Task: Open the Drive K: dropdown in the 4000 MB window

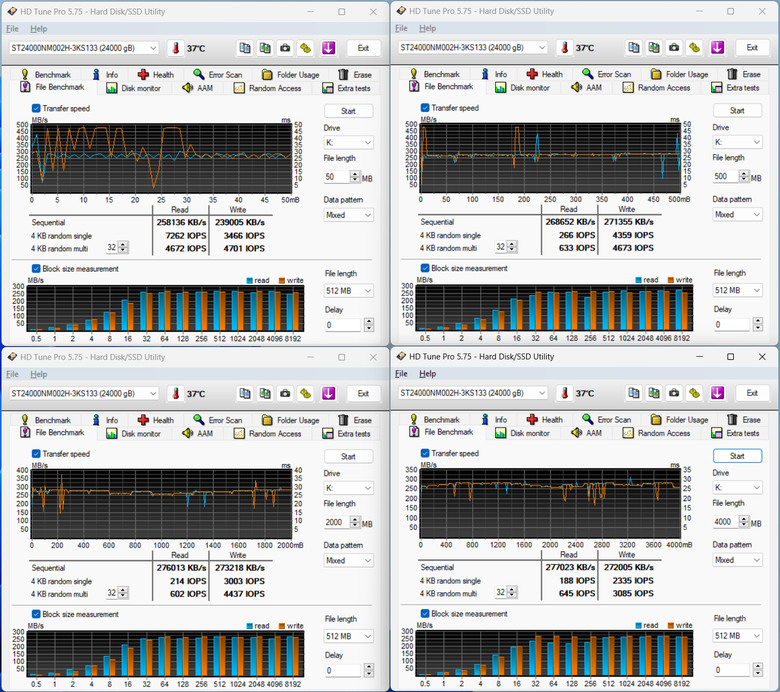Action: [737, 488]
